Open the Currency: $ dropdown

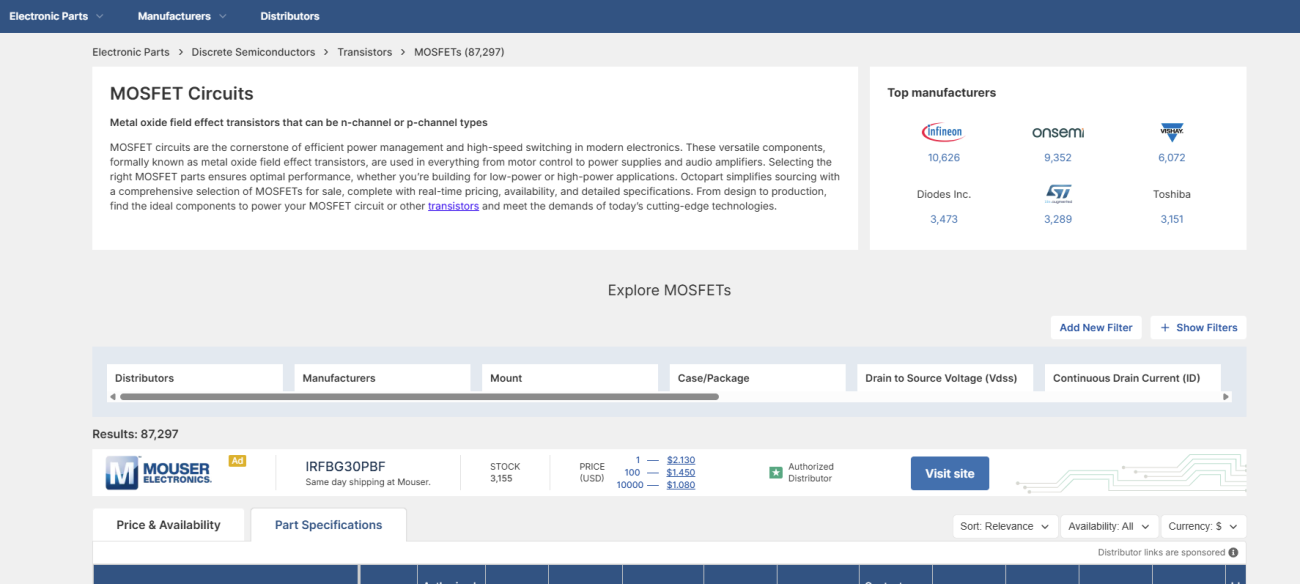click(1203, 526)
